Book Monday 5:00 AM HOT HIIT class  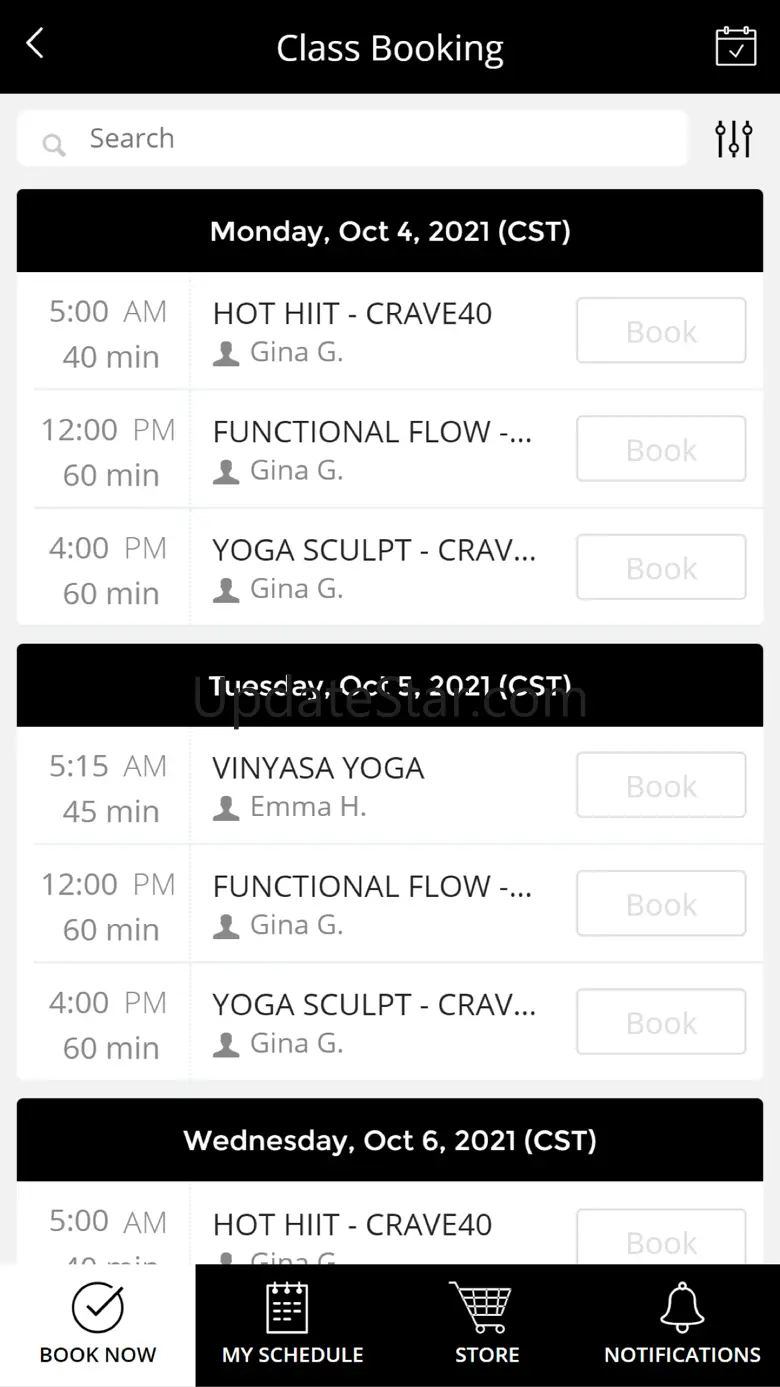(x=661, y=331)
